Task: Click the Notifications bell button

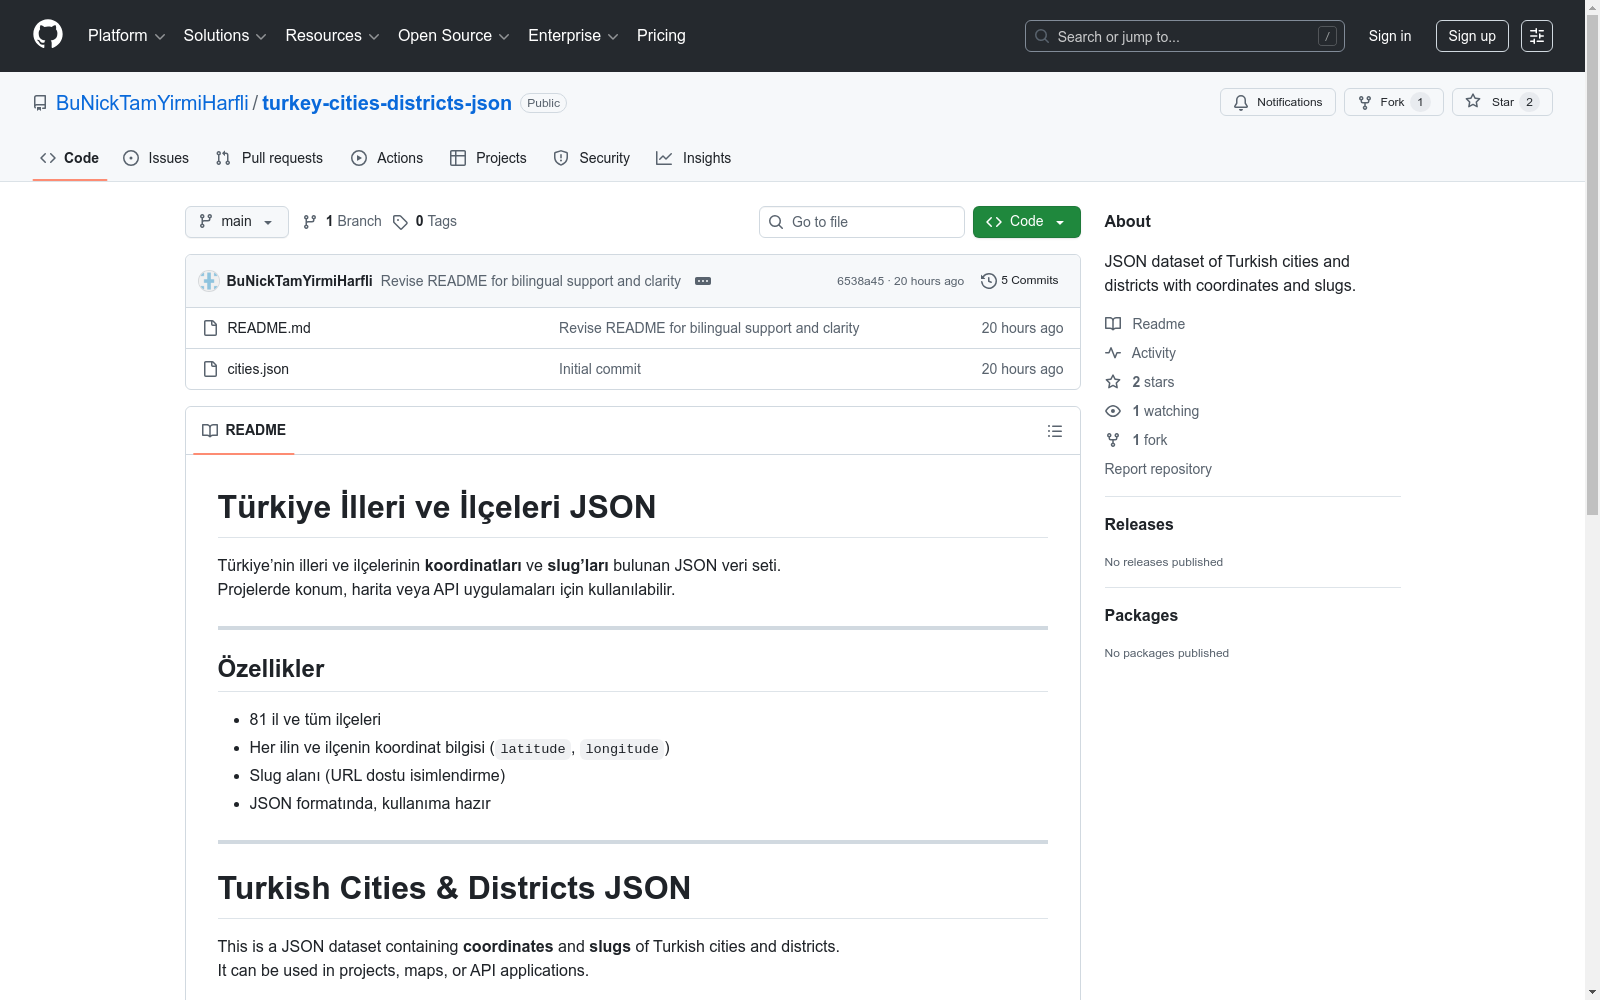Action: pos(1277,102)
